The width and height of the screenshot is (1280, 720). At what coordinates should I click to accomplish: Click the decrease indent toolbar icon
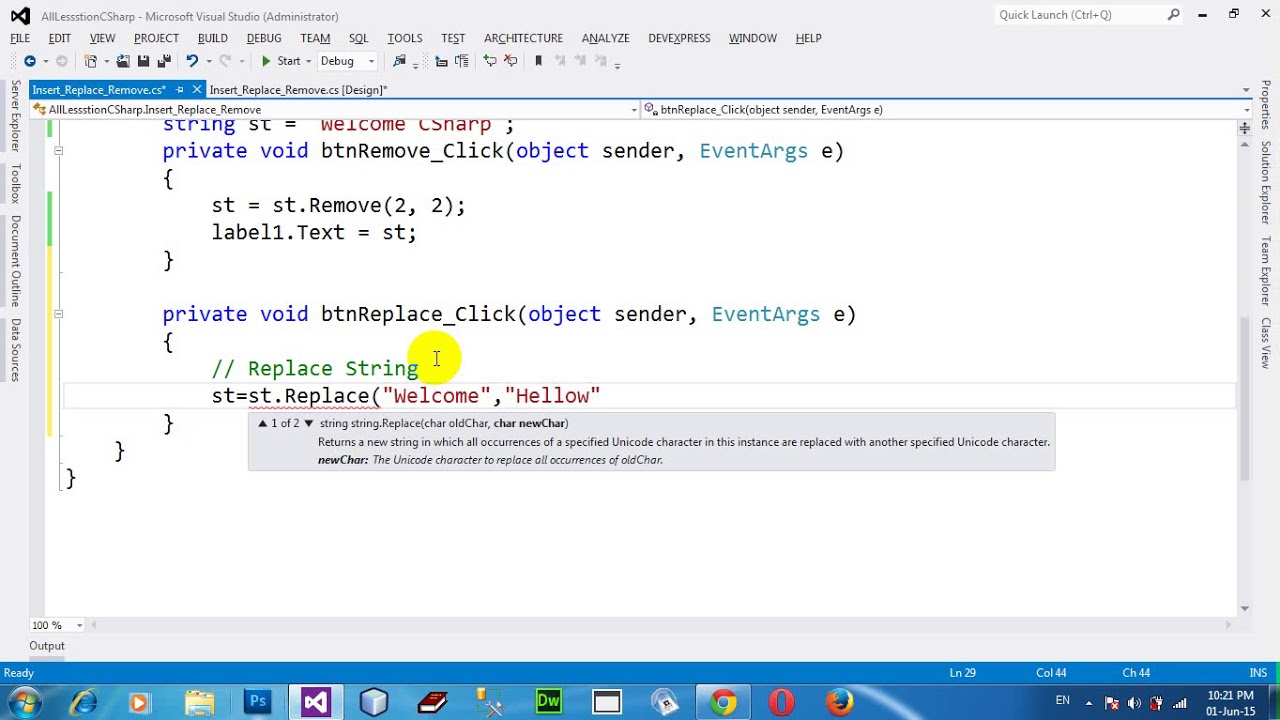point(441,61)
